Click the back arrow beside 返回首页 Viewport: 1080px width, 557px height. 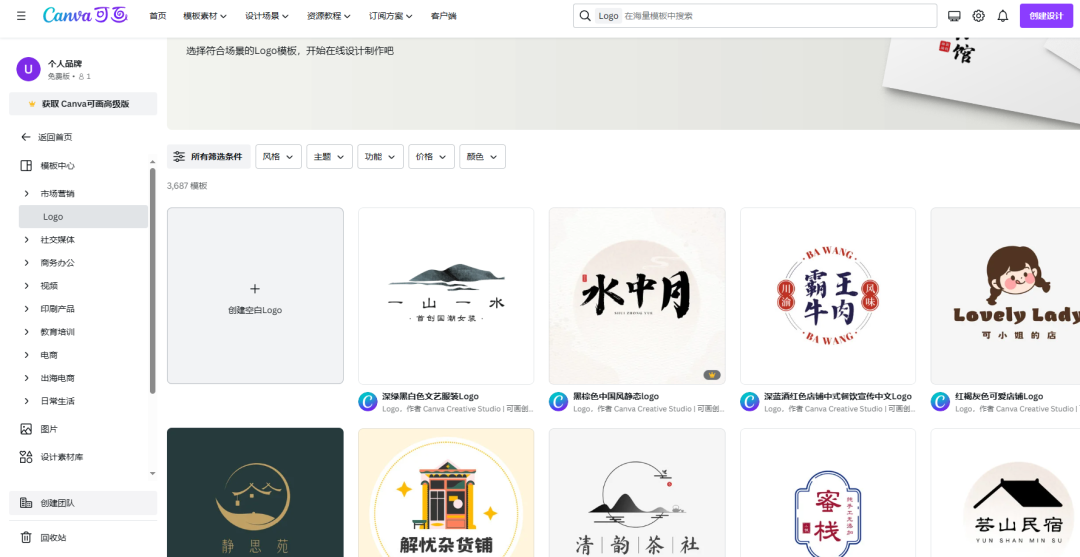point(25,137)
